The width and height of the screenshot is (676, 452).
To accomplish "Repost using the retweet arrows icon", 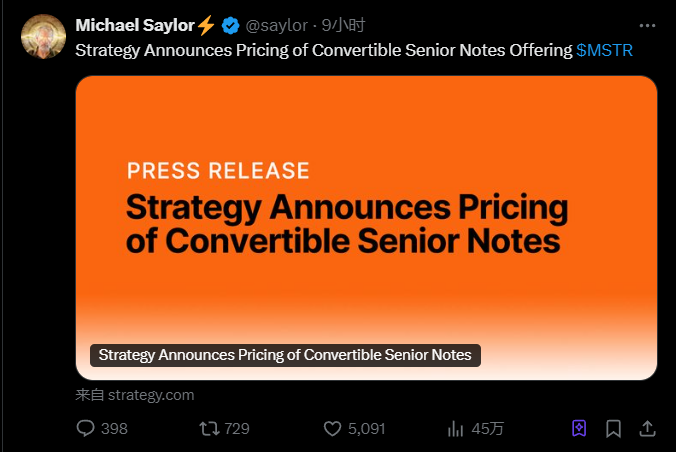I will pos(209,429).
